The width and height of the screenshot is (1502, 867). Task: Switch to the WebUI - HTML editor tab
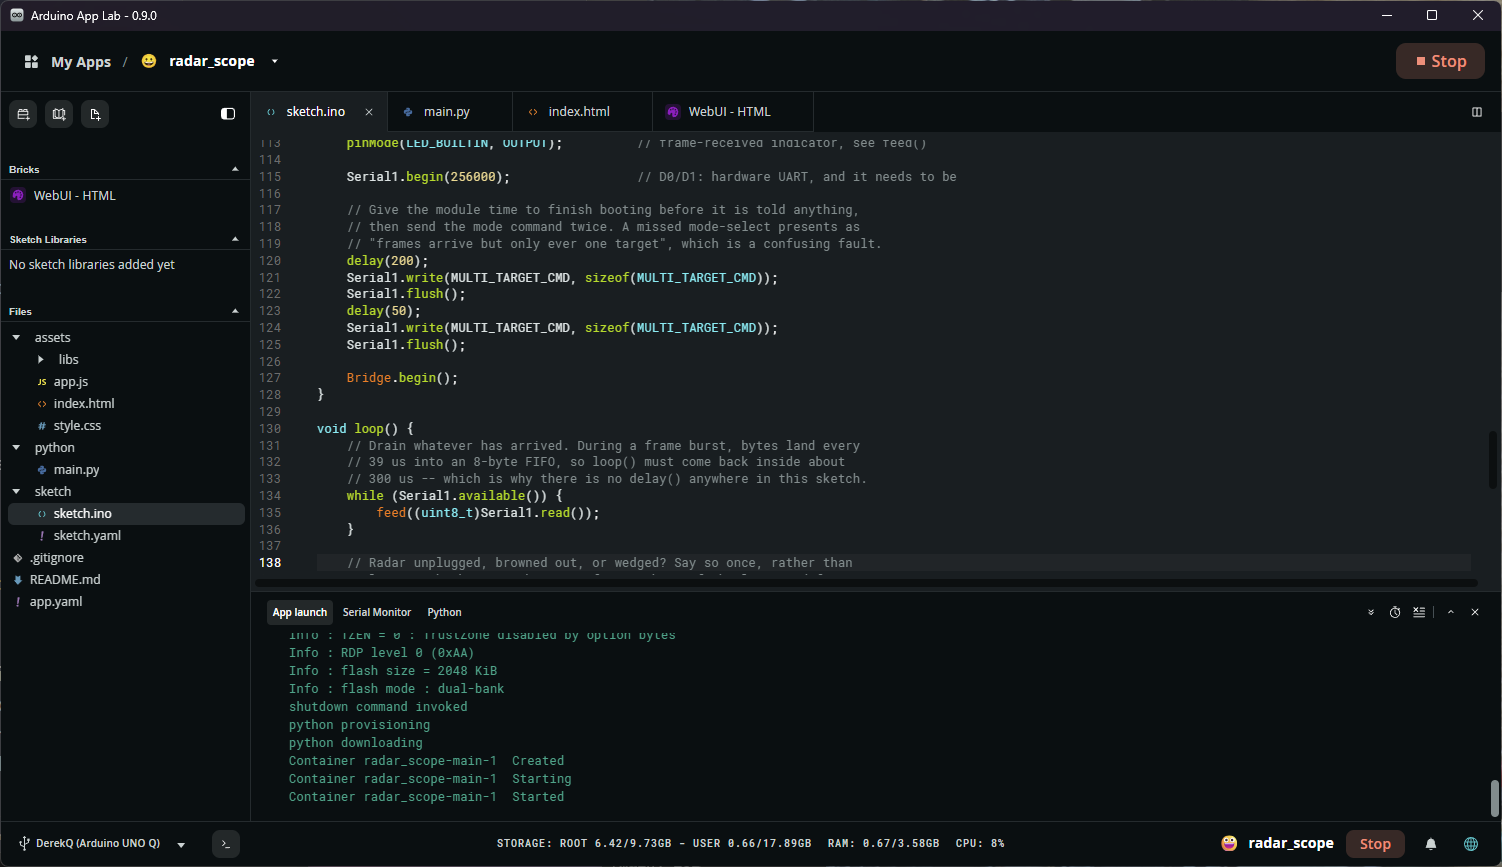pos(730,112)
